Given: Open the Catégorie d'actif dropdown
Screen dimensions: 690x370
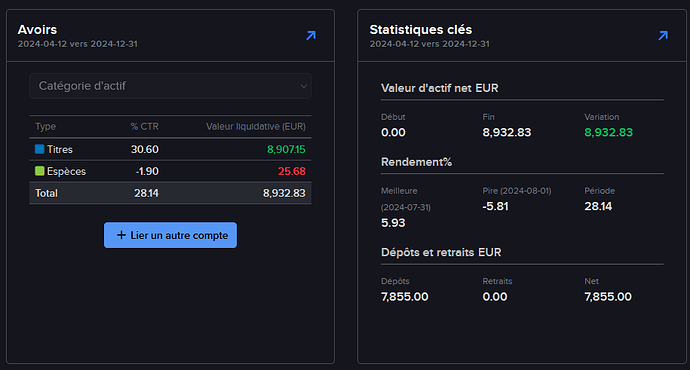Looking at the screenshot, I should [x=170, y=86].
